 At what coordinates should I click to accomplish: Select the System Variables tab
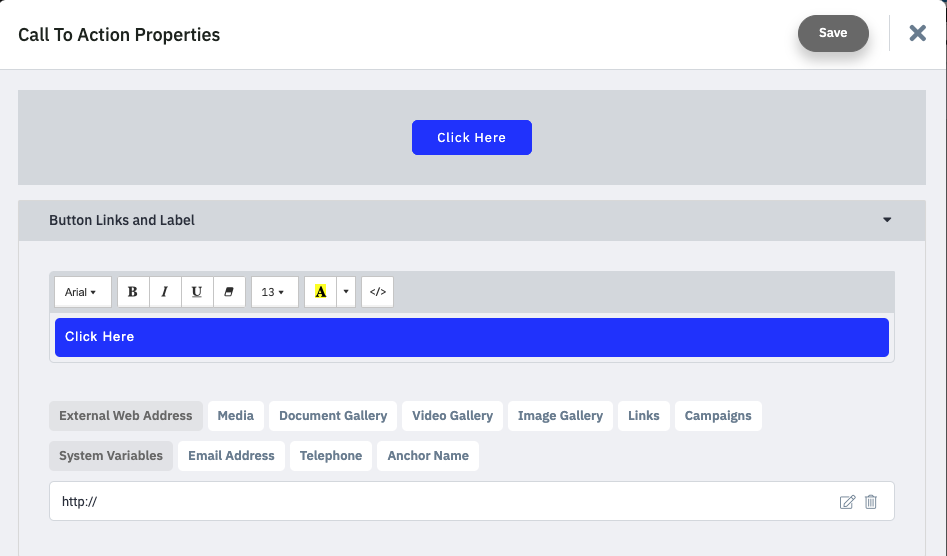(x=111, y=456)
